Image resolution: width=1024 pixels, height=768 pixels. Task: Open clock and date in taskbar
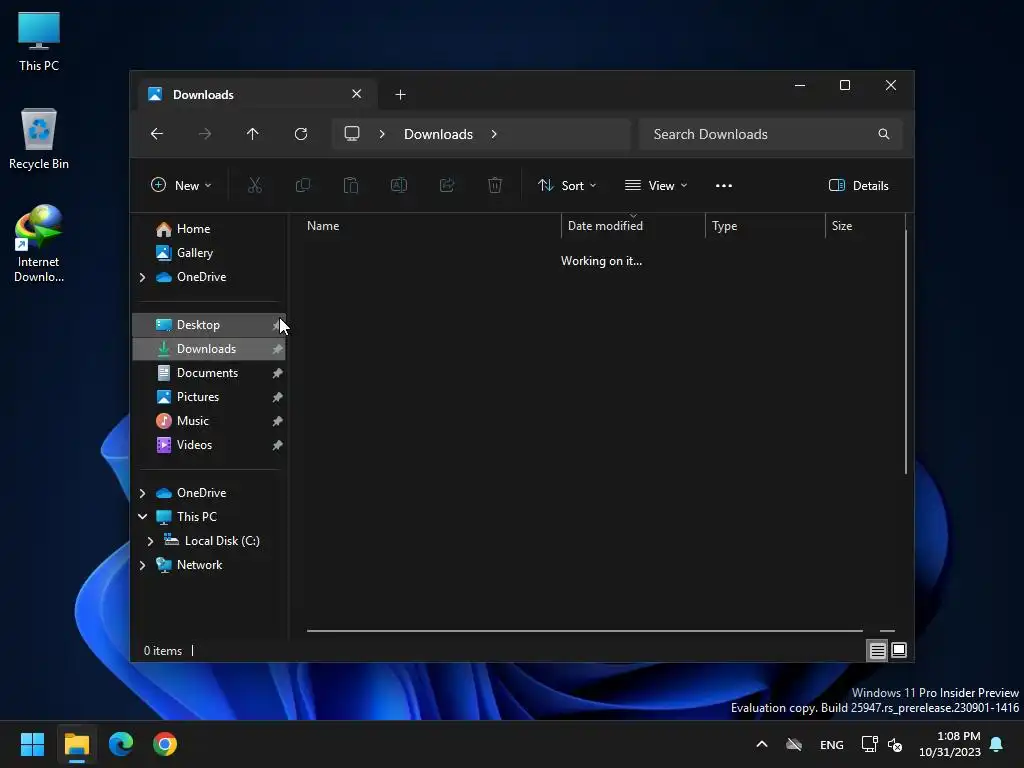point(950,744)
